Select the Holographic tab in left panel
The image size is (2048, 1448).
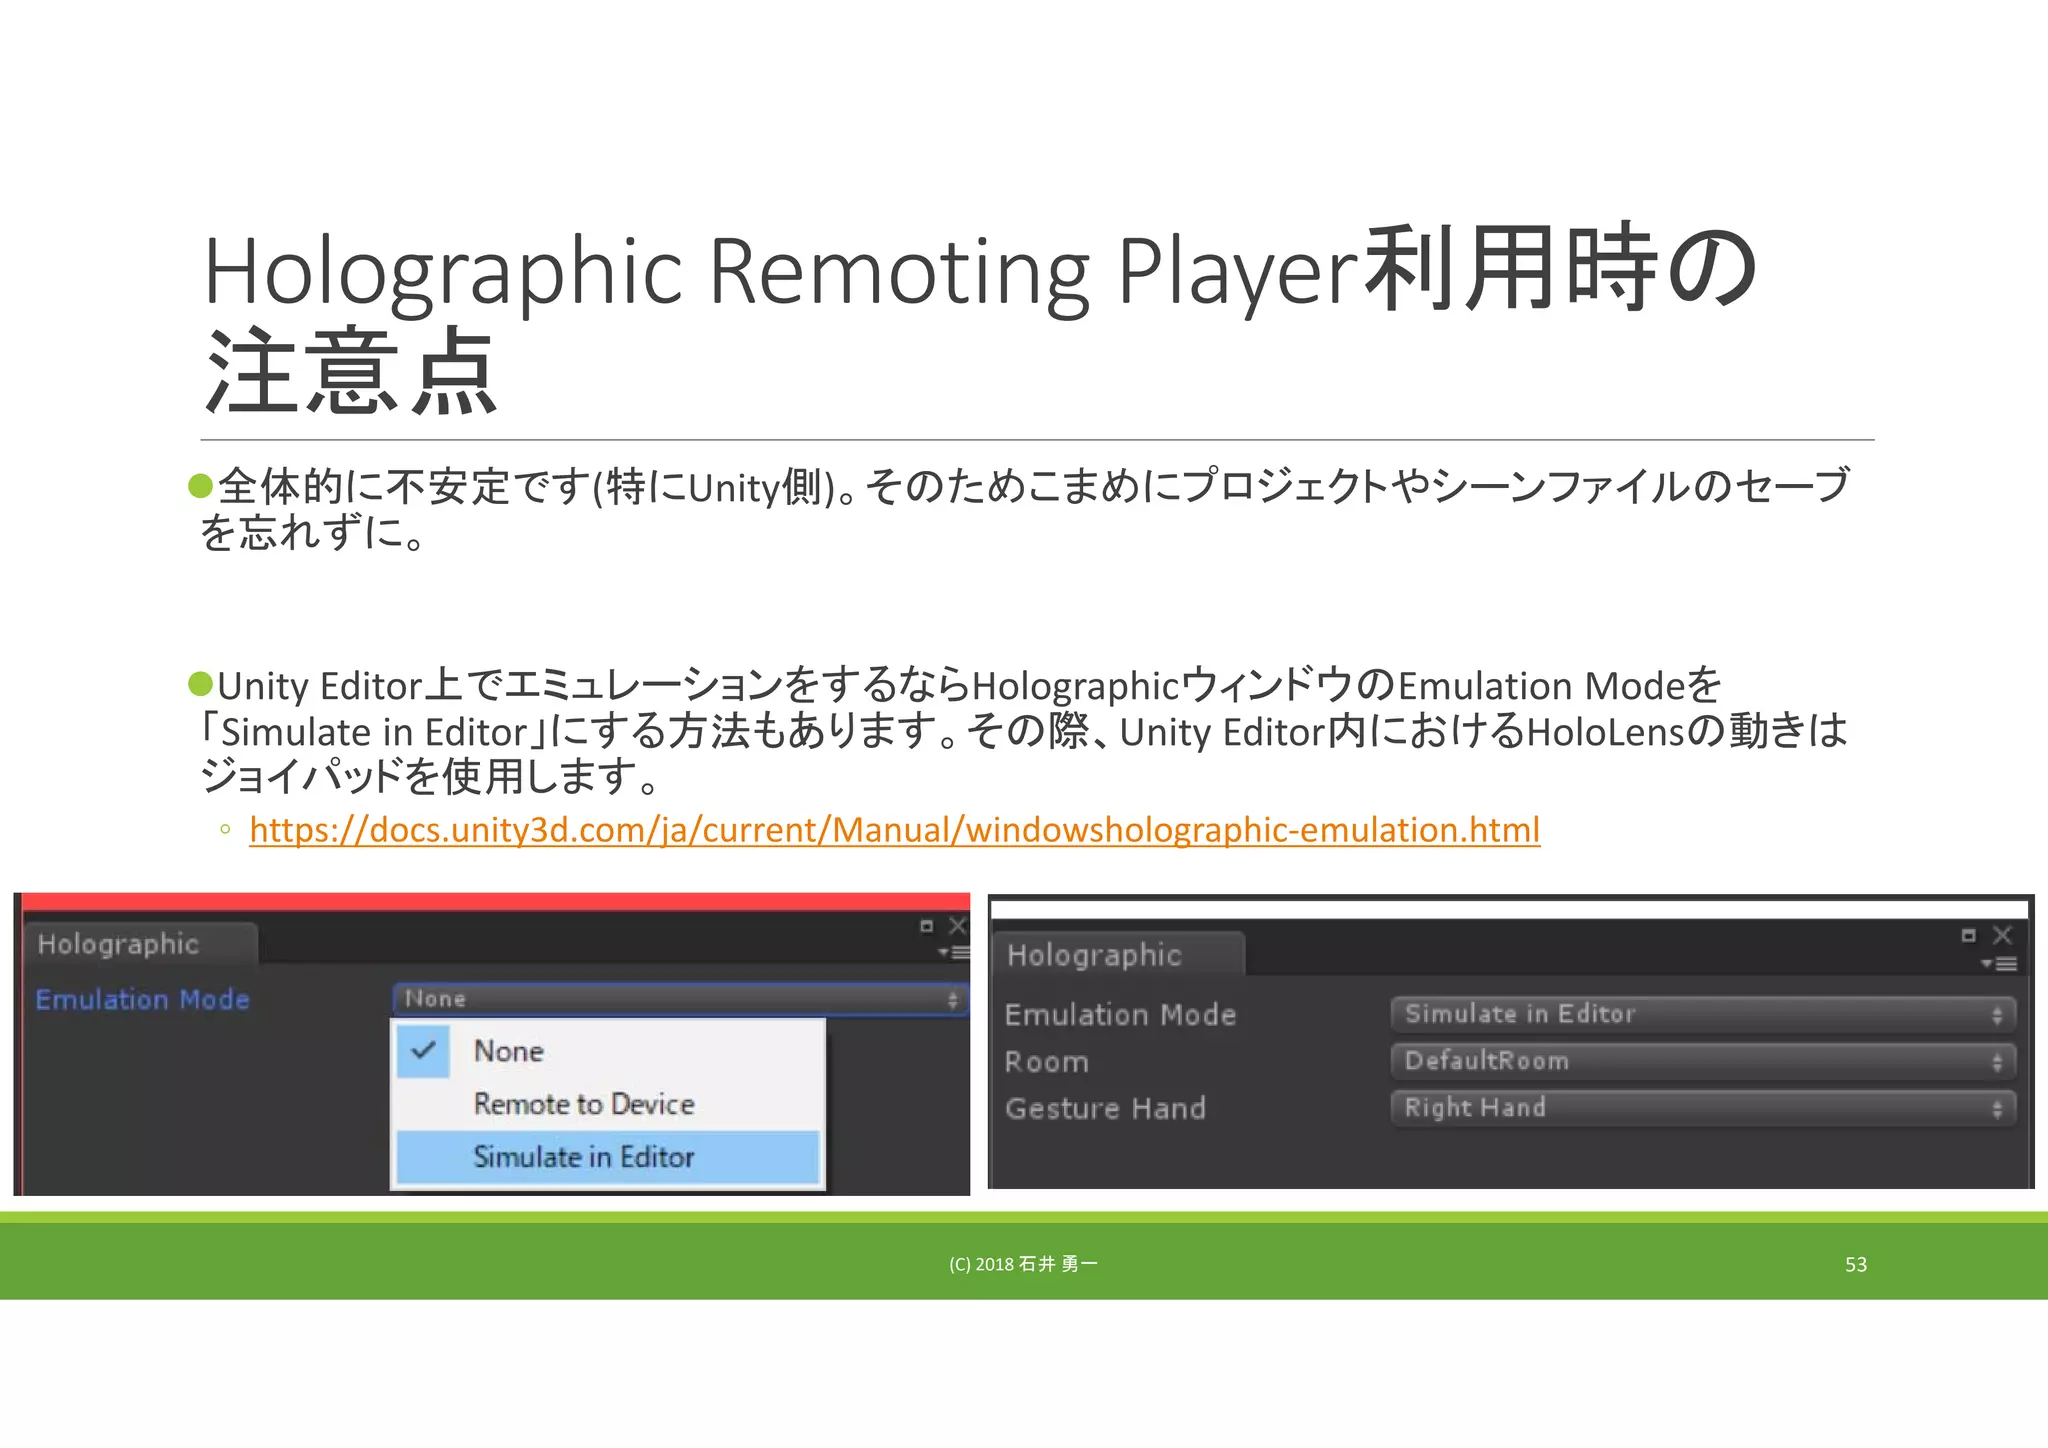coord(139,944)
